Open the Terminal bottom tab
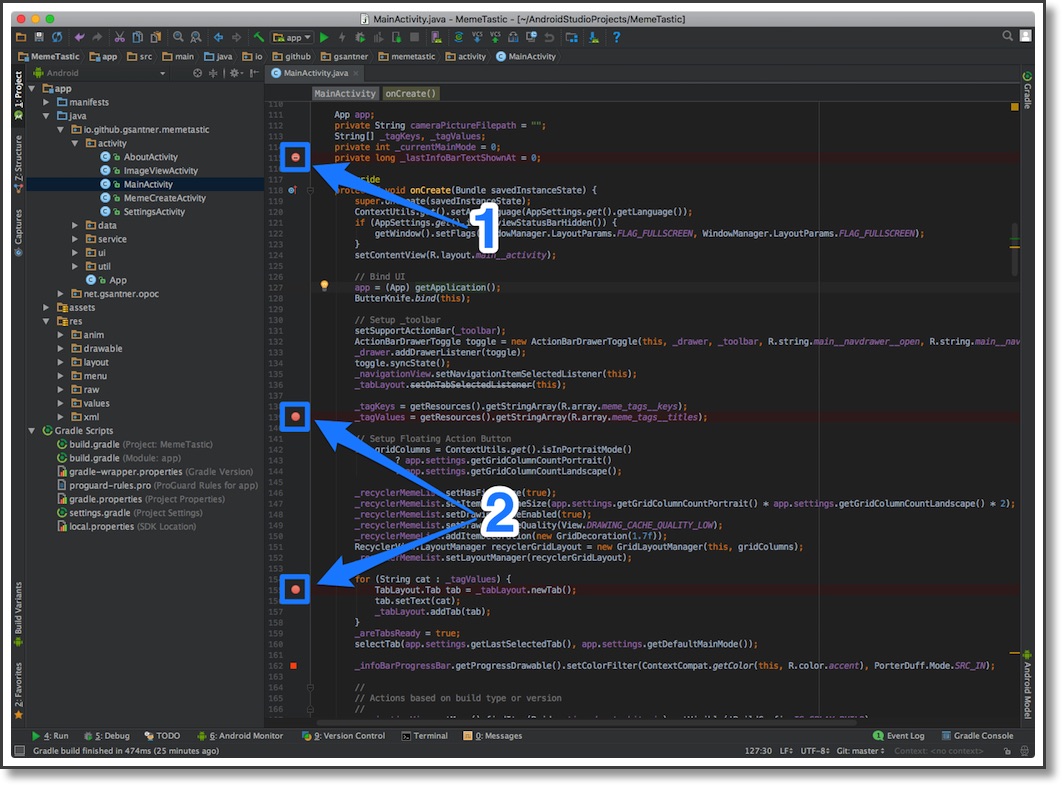 (x=425, y=736)
